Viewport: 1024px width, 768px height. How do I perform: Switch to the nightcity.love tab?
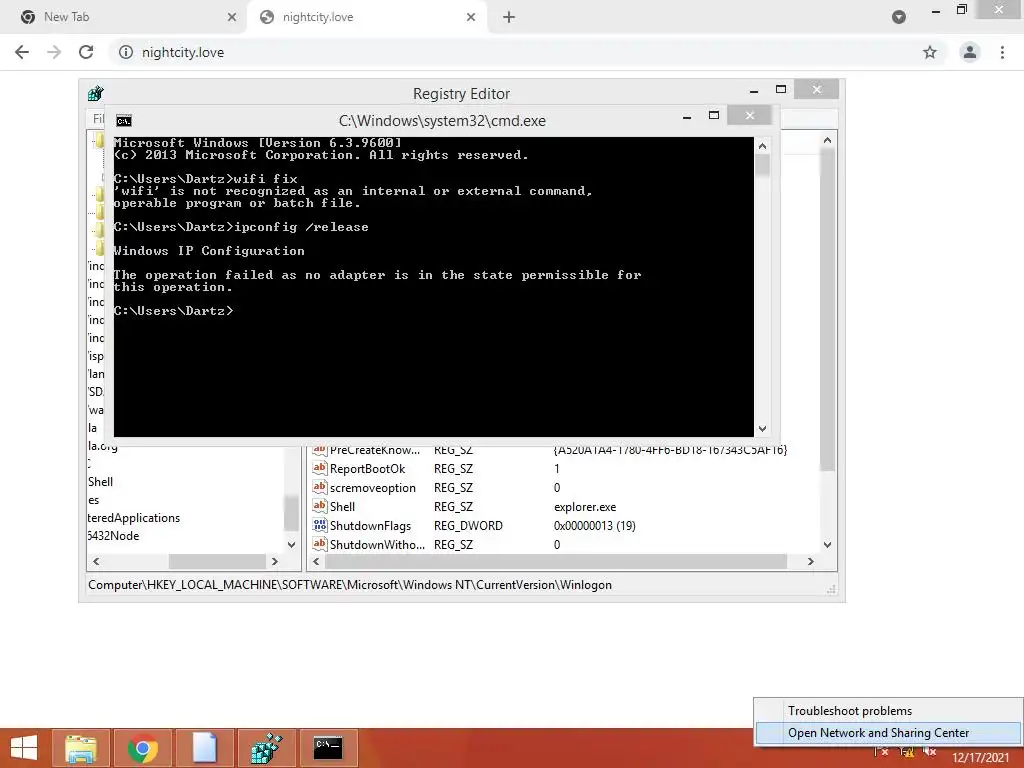[367, 17]
